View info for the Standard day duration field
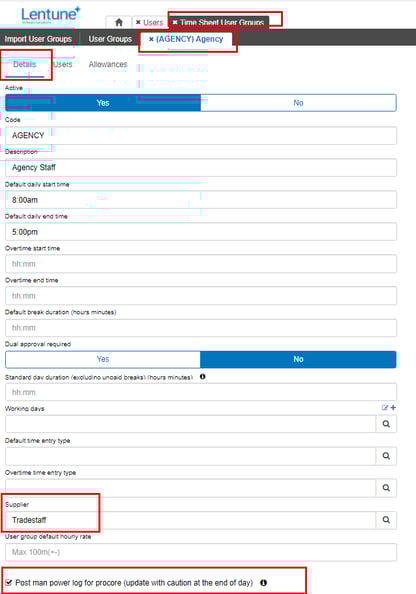This screenshot has width=416, height=594. pos(203,377)
